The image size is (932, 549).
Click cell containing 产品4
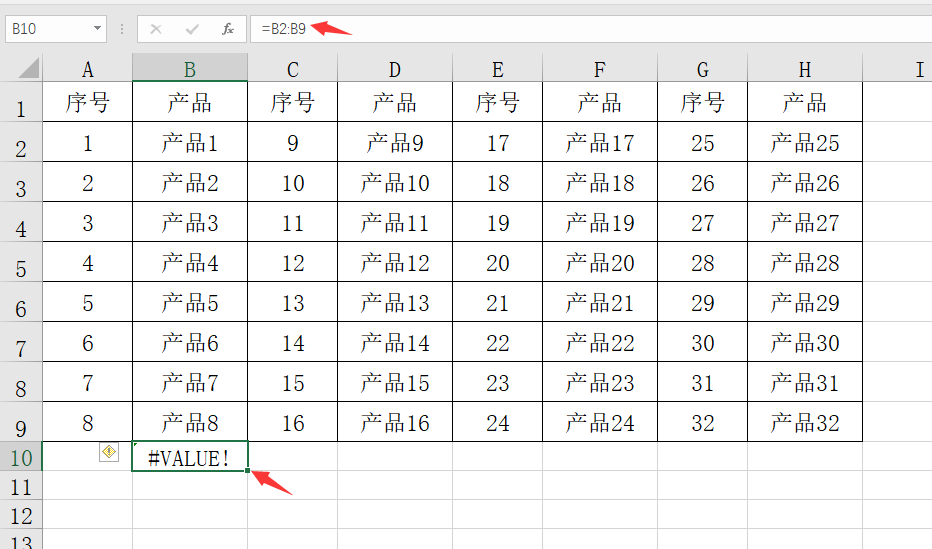pos(190,262)
